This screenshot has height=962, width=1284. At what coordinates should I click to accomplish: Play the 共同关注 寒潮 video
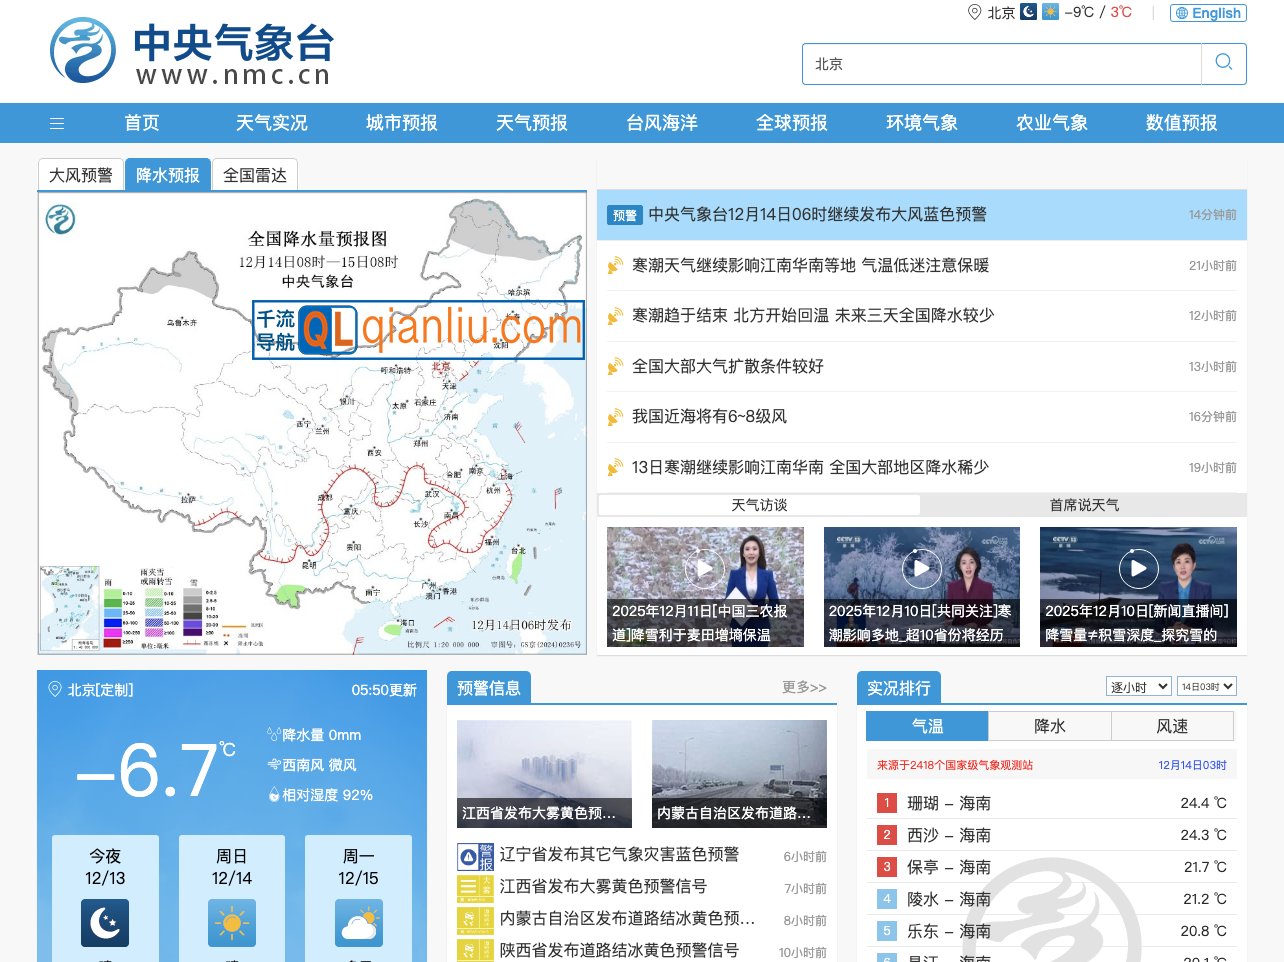pyautogui.click(x=921, y=567)
